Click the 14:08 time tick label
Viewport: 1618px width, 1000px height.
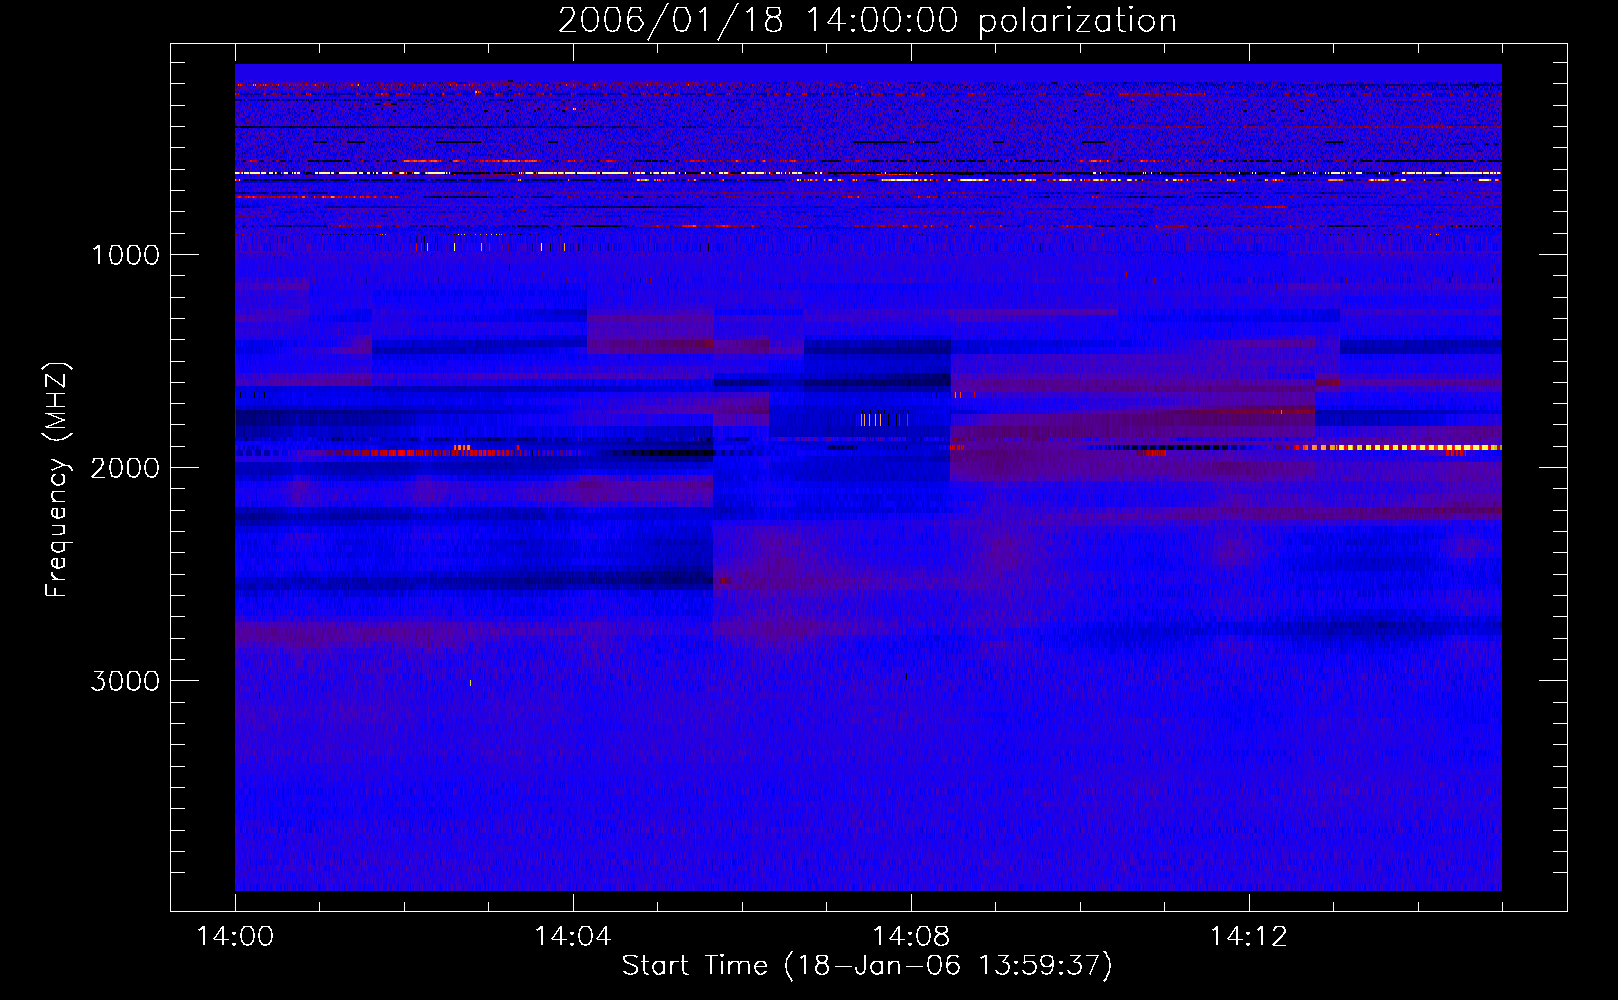[x=911, y=937]
